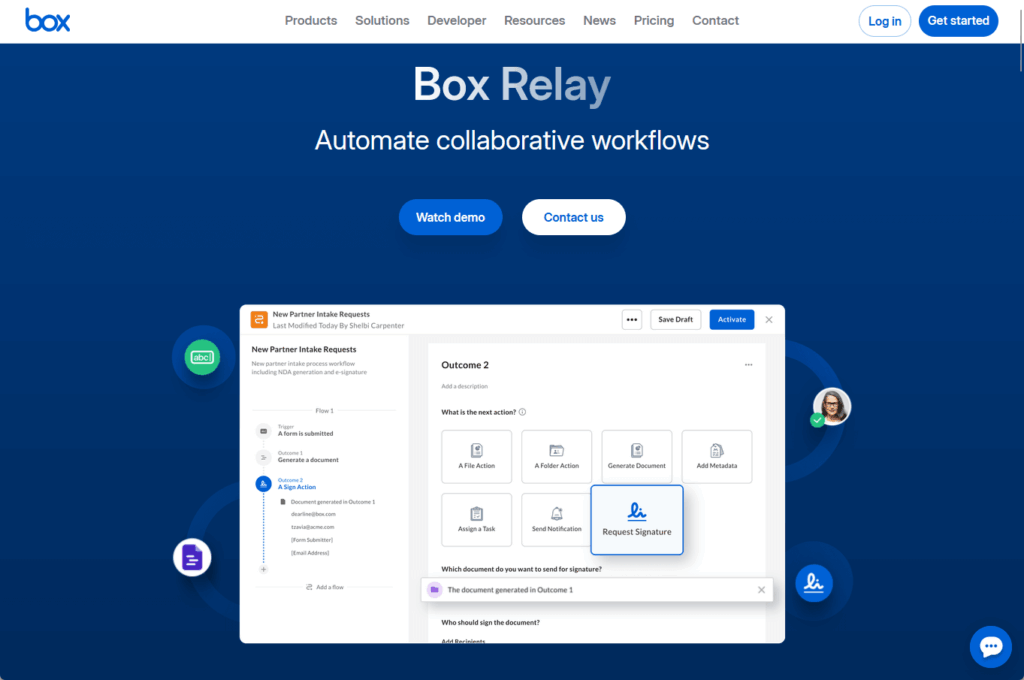Click the blue signature circle icon
The height and width of the screenshot is (680, 1024).
click(814, 583)
